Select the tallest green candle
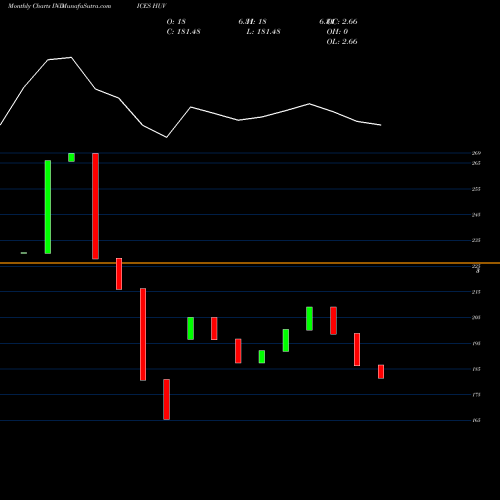Image resolution: width=500 pixels, height=500 pixels. coord(48,207)
